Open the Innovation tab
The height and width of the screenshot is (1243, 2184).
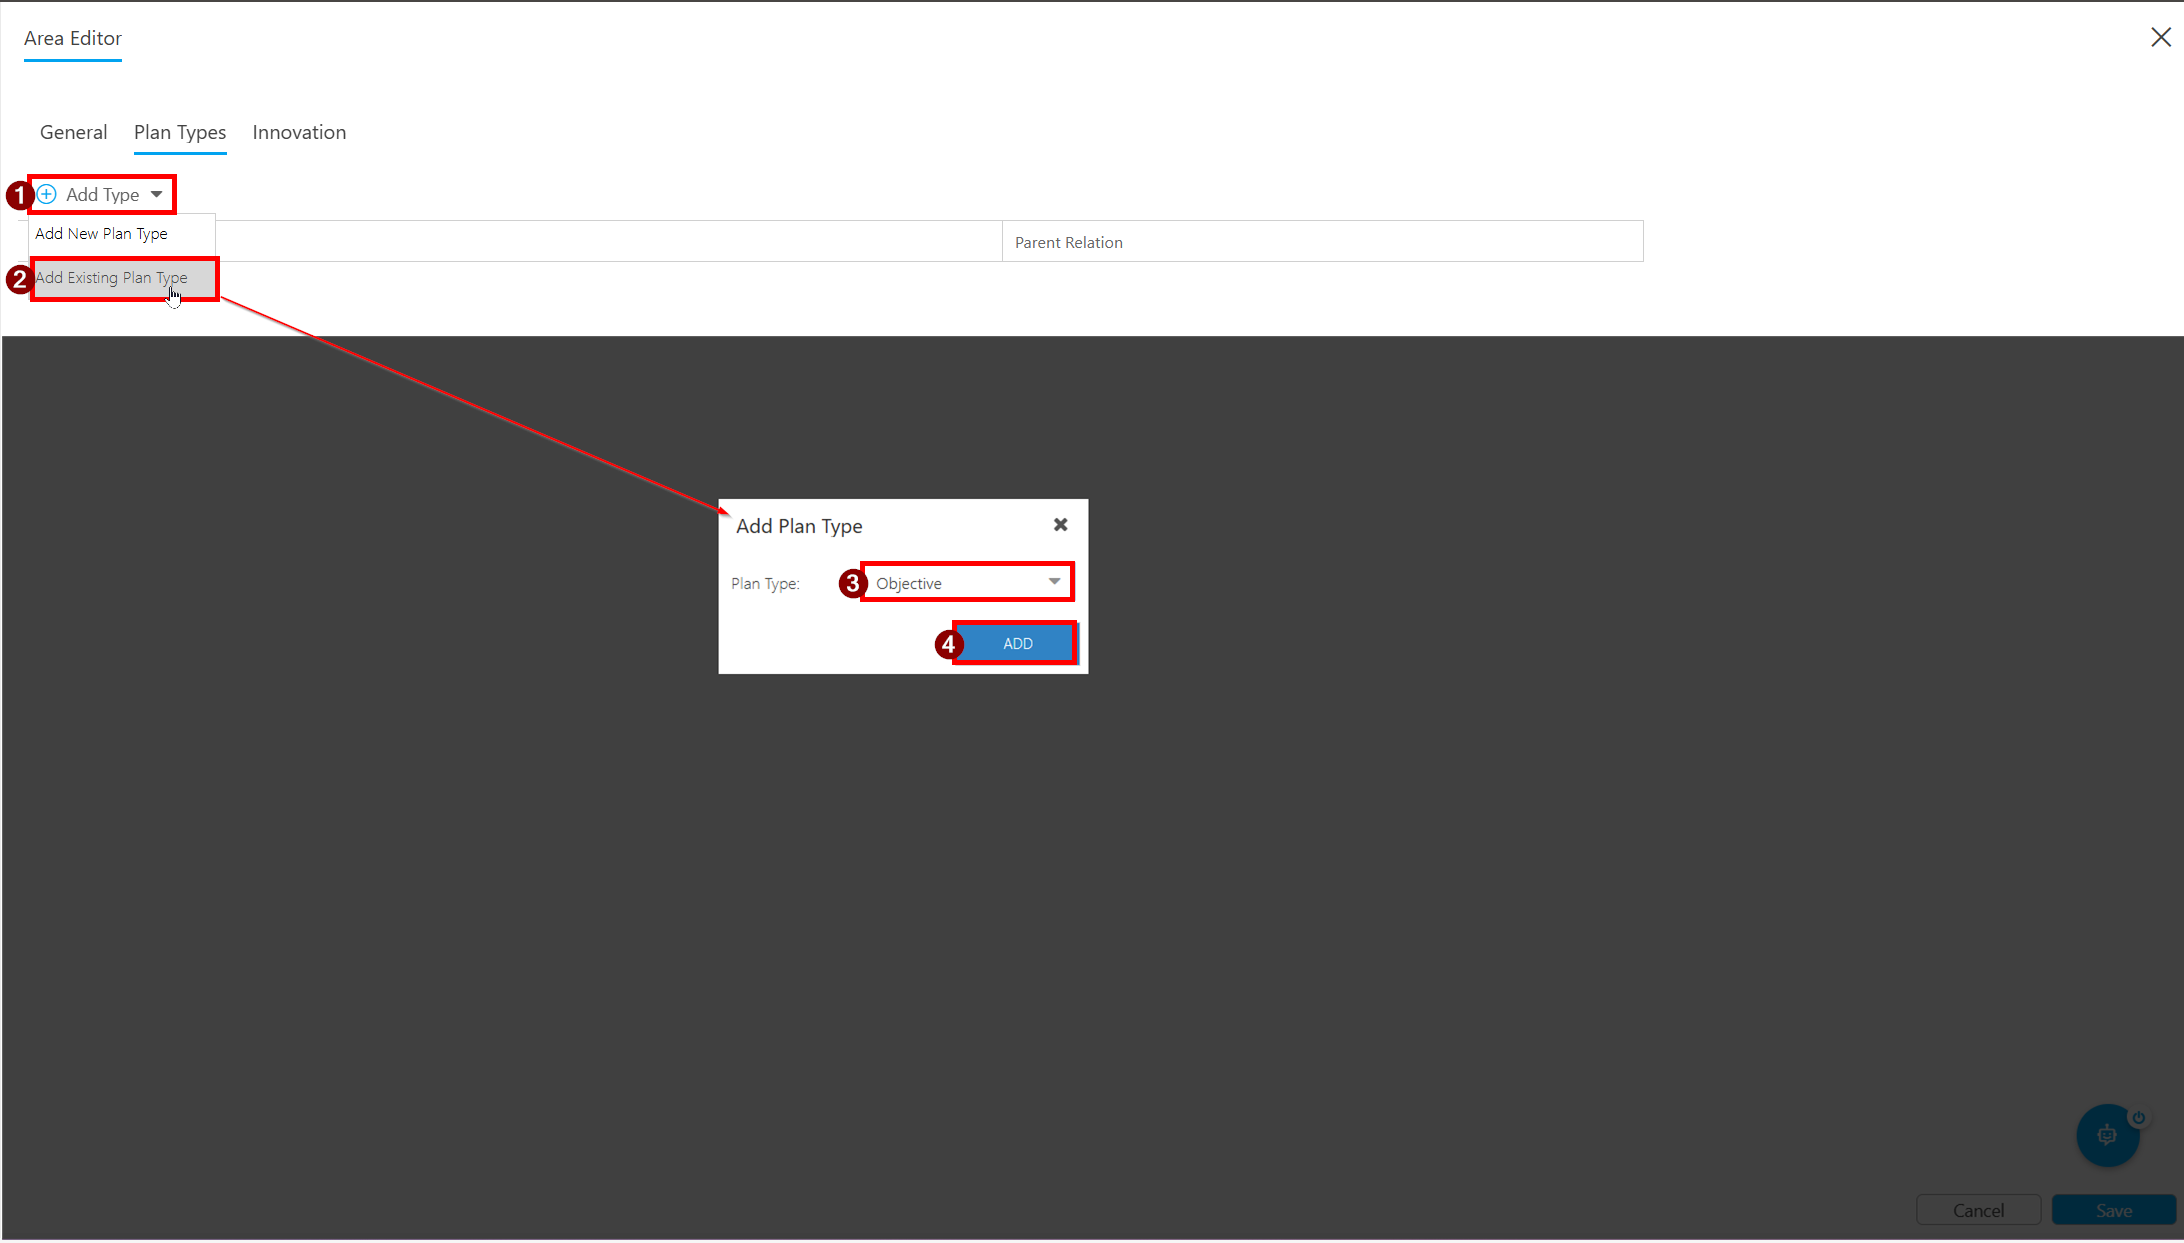click(299, 132)
